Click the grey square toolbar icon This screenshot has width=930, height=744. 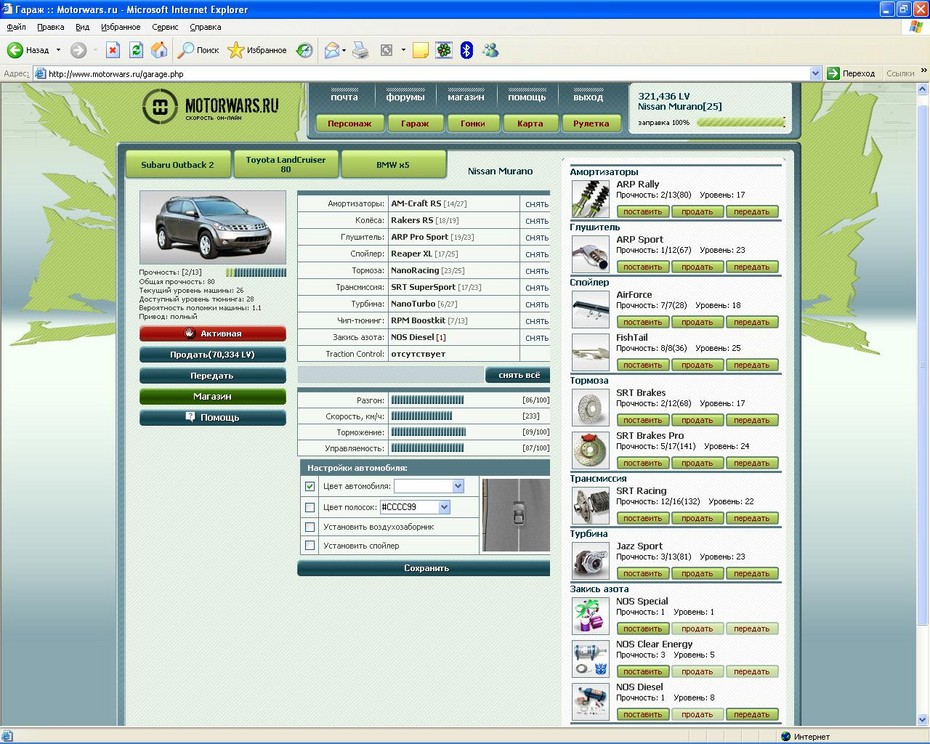coord(386,50)
